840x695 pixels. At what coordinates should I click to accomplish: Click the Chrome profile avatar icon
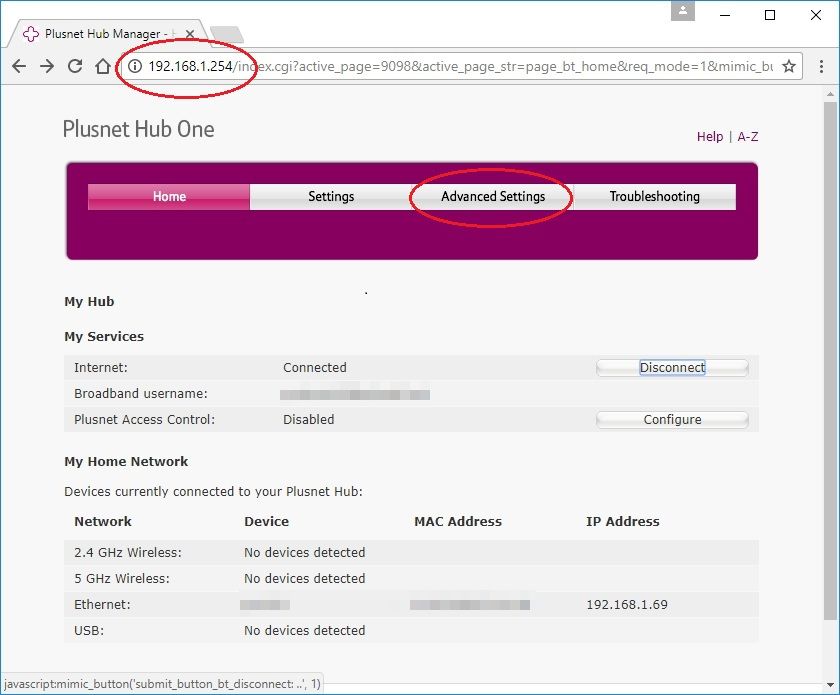(x=684, y=12)
